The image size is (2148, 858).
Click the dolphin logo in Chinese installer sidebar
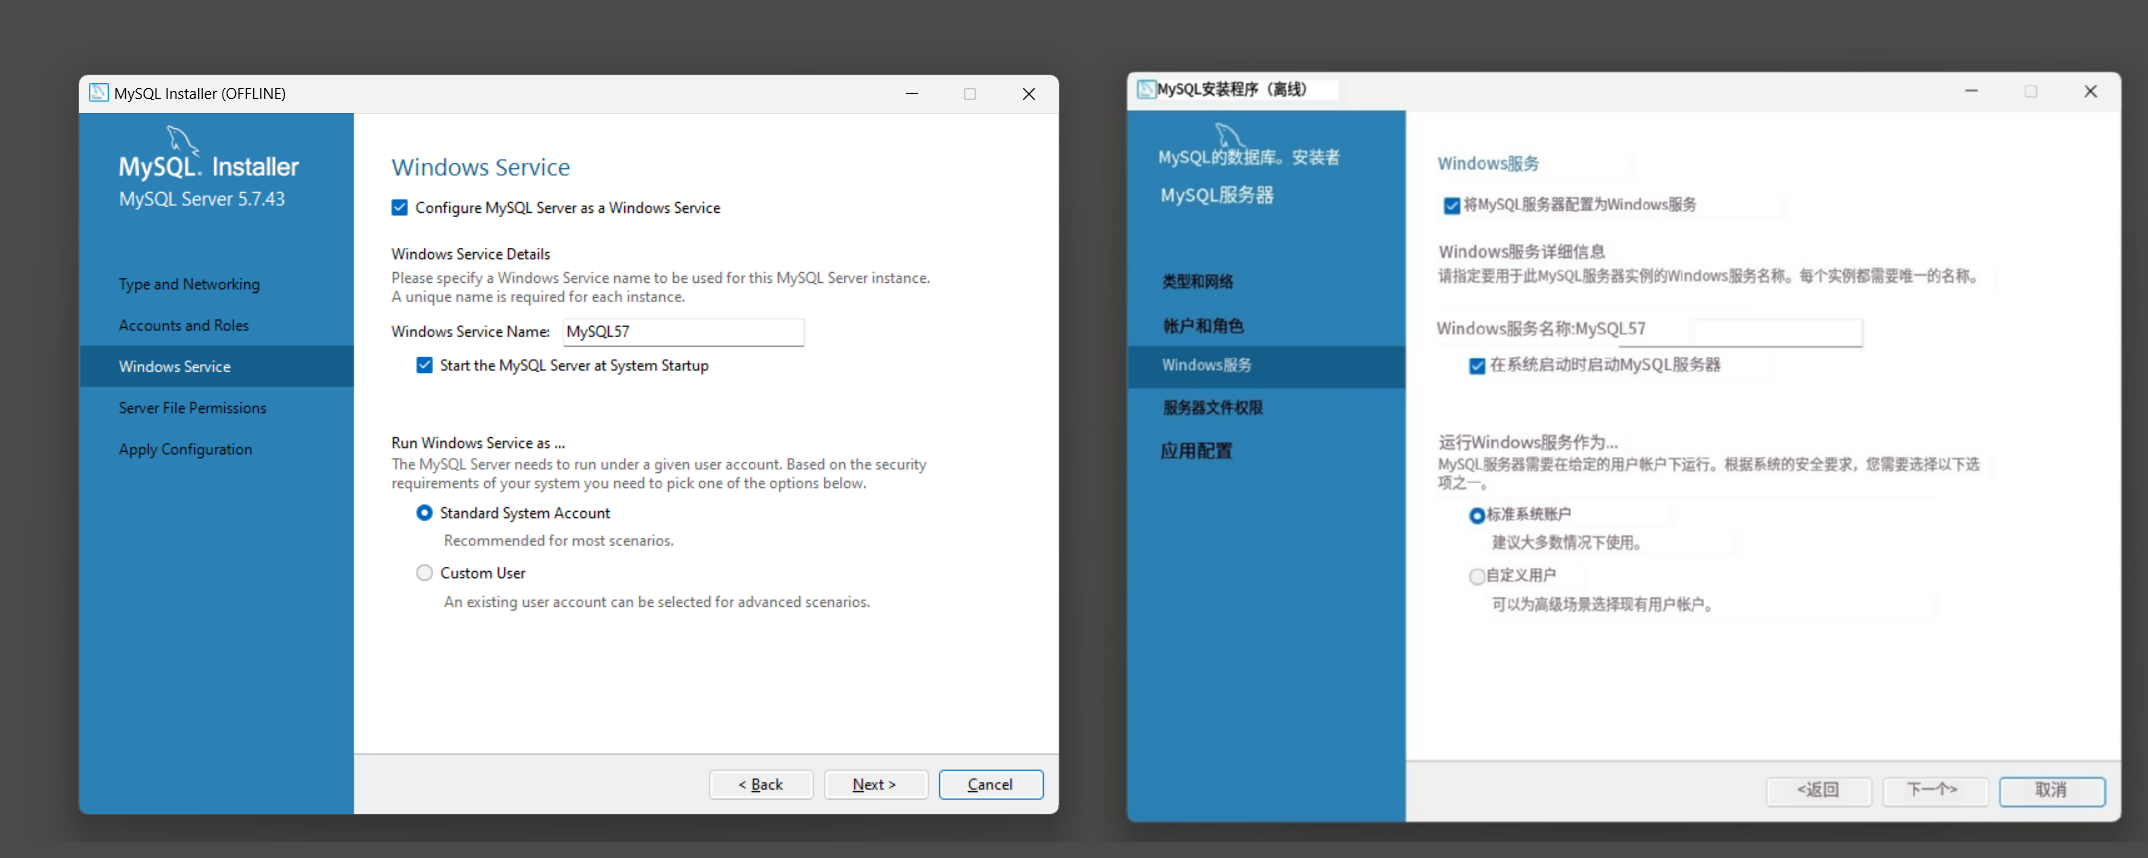(1229, 135)
